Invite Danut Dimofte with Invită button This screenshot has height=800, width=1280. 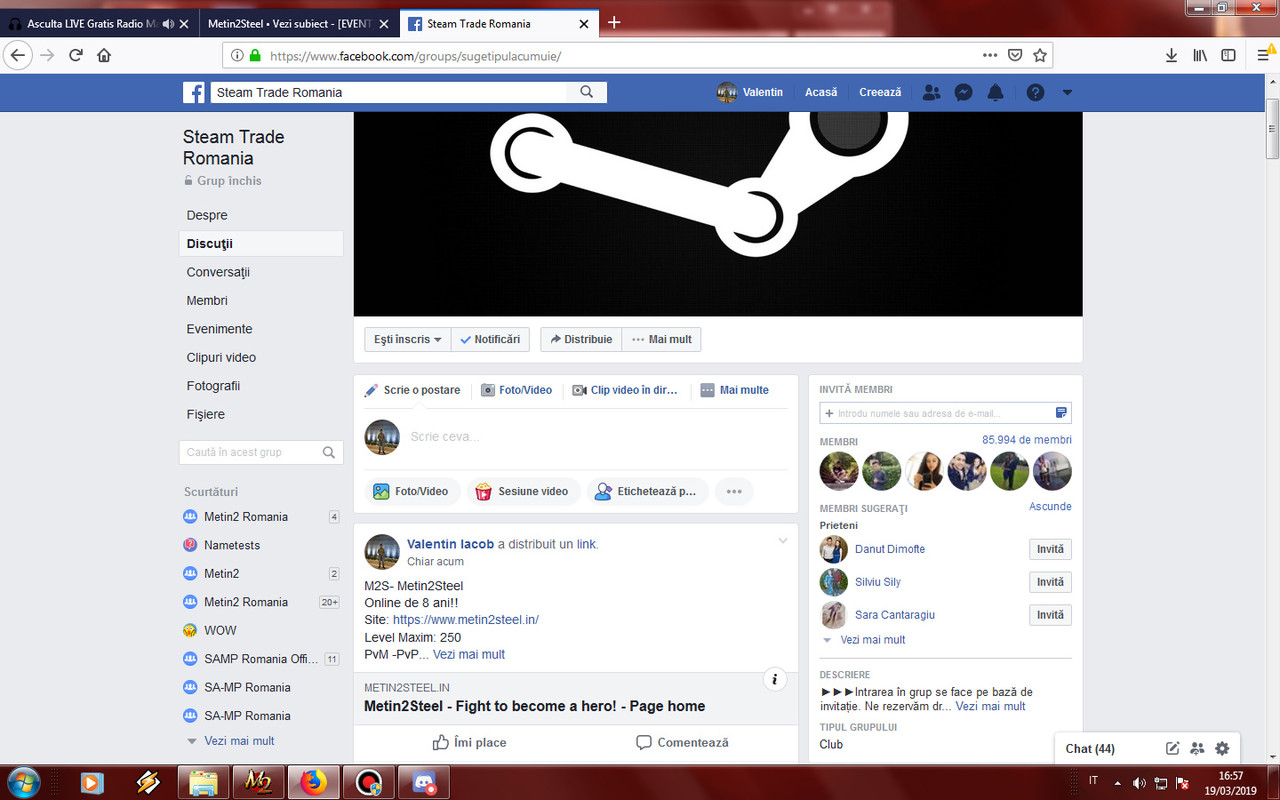(x=1050, y=549)
